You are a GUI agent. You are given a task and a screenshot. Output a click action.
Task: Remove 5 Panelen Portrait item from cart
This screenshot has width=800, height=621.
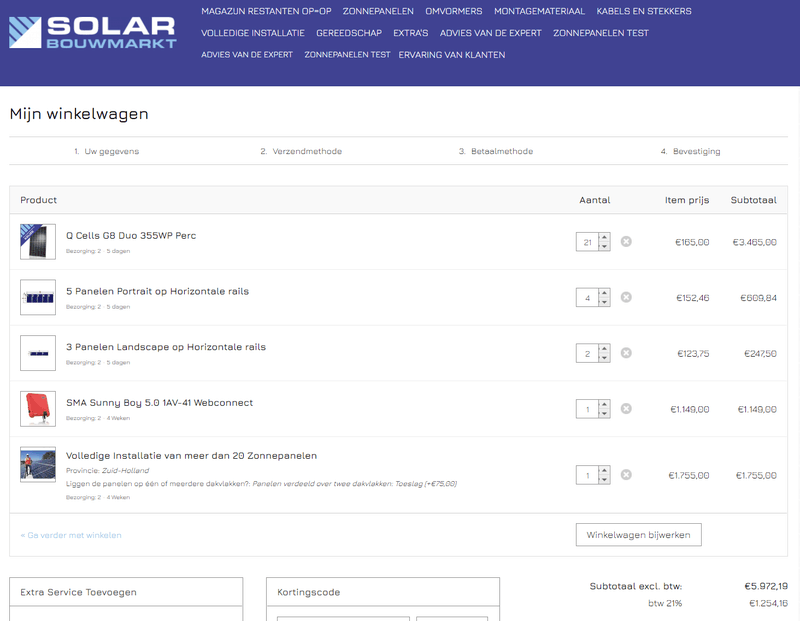[x=626, y=297]
